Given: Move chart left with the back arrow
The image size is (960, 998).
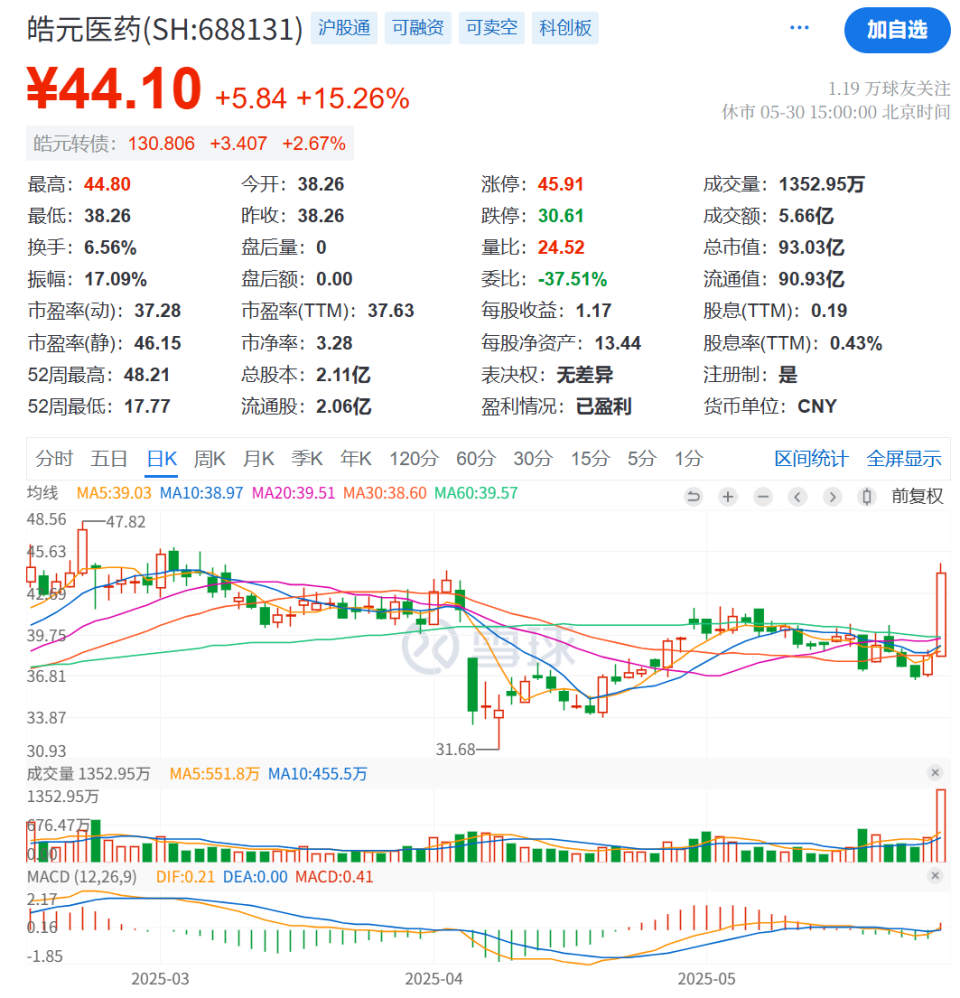Looking at the screenshot, I should (797, 496).
